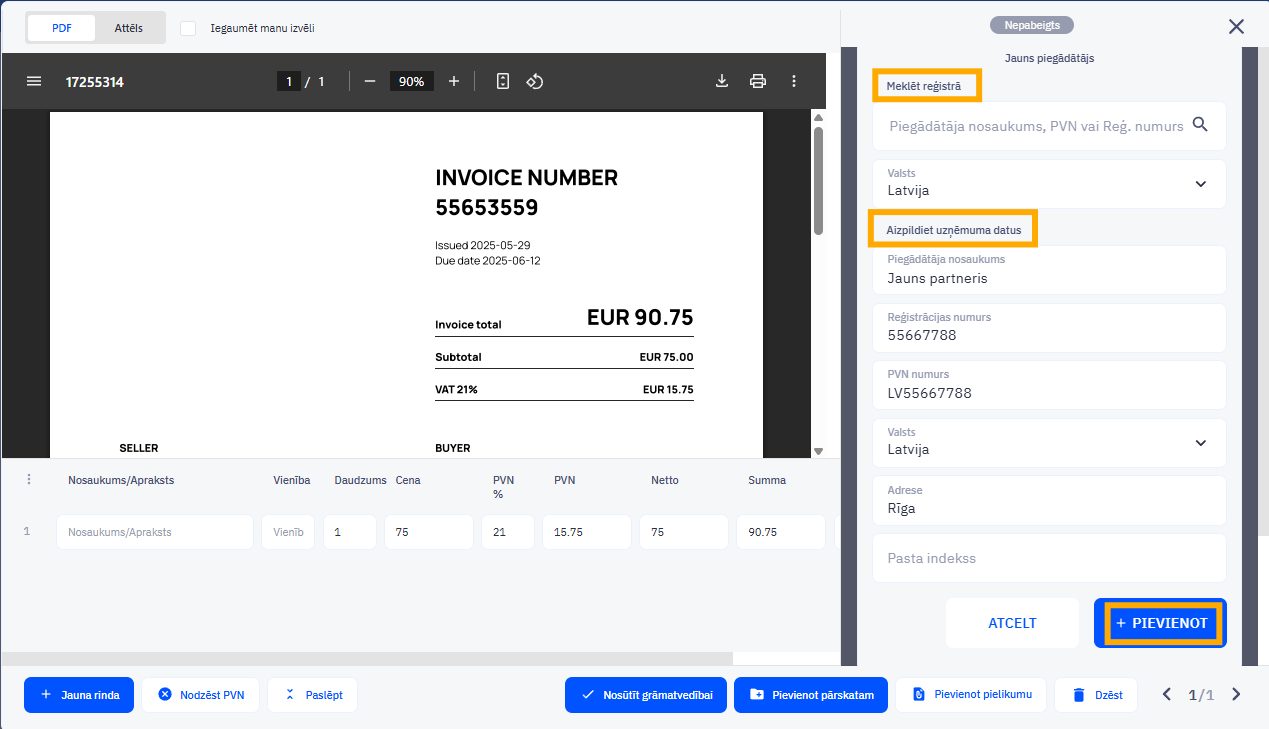Image resolution: width=1269 pixels, height=729 pixels.
Task: Click the Dzēst delete button
Action: (1096, 695)
